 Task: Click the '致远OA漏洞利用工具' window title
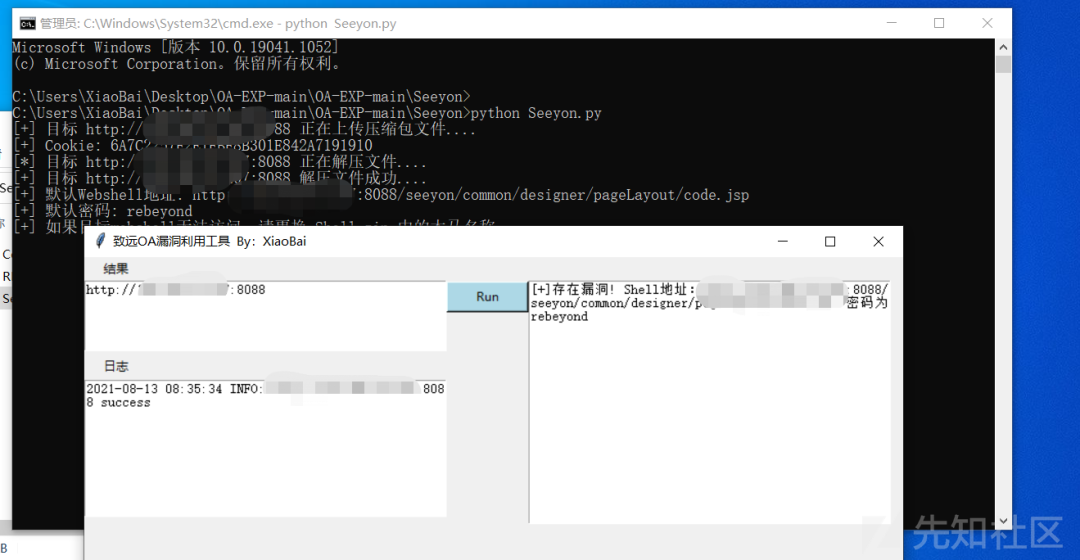click(x=209, y=241)
